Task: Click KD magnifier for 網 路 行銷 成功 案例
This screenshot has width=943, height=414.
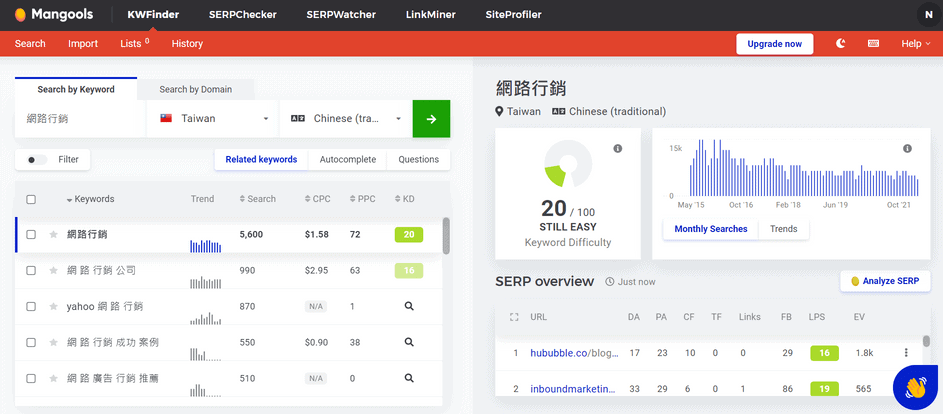Action: click(409, 342)
